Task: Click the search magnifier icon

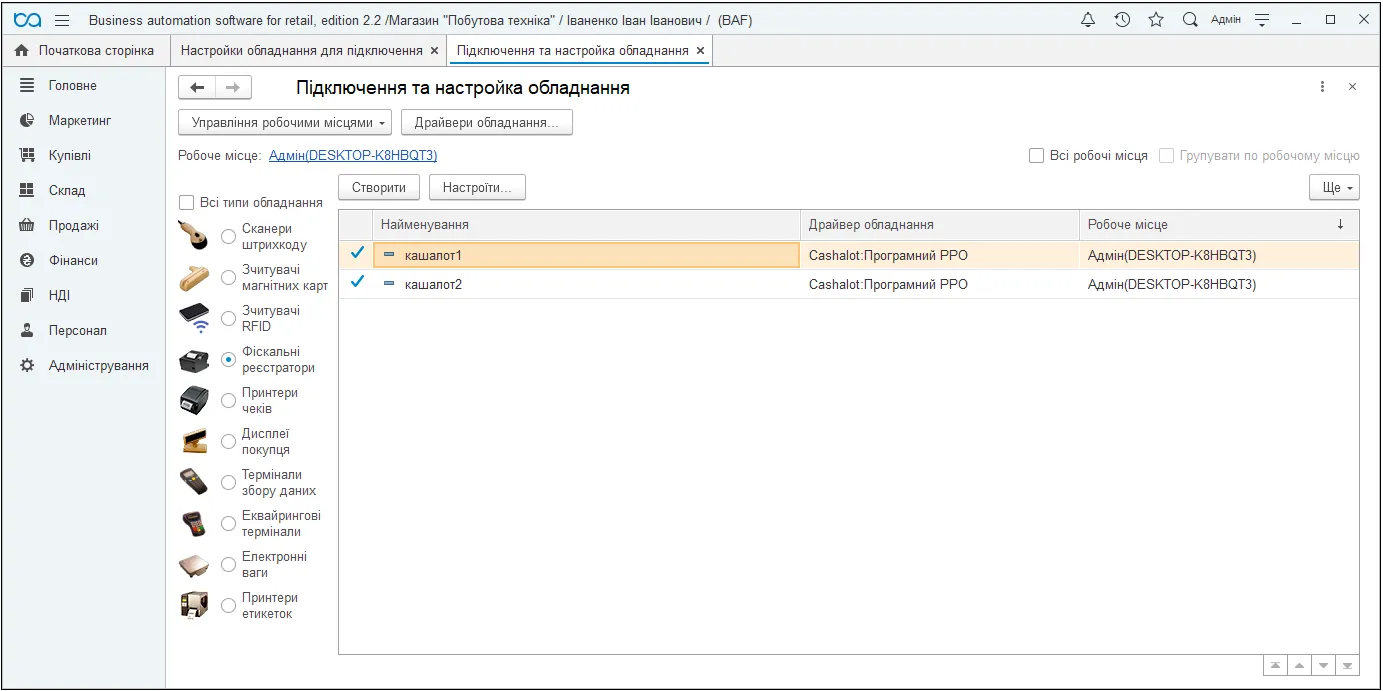Action: point(1190,20)
